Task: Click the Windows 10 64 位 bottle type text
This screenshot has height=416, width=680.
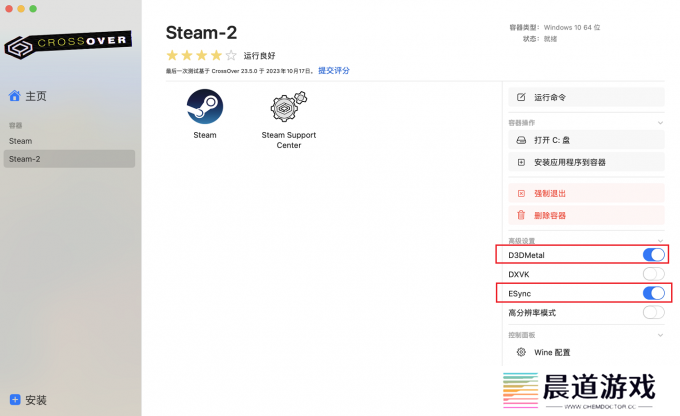Action: coord(572,27)
